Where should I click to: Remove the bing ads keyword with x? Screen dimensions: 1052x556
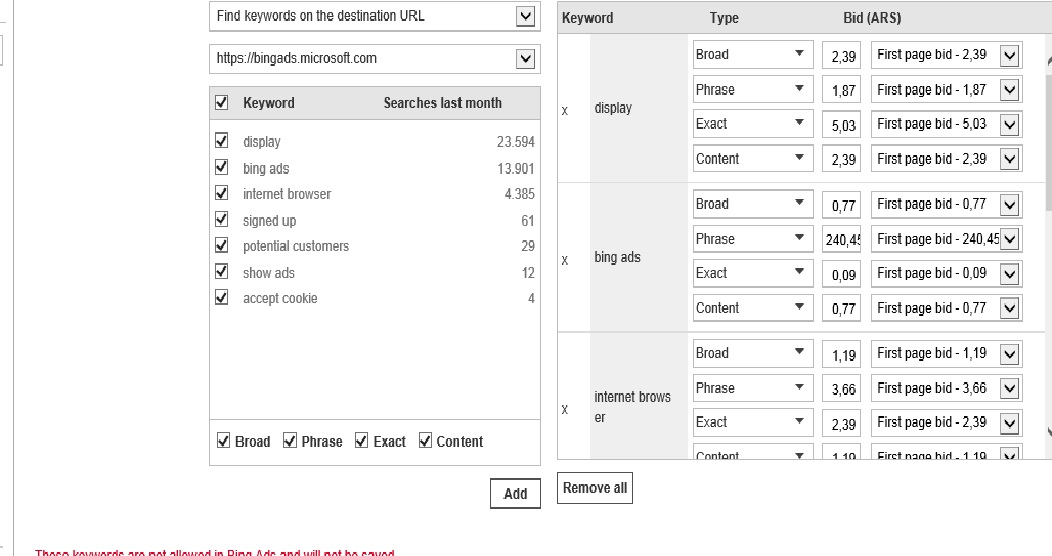point(565,261)
